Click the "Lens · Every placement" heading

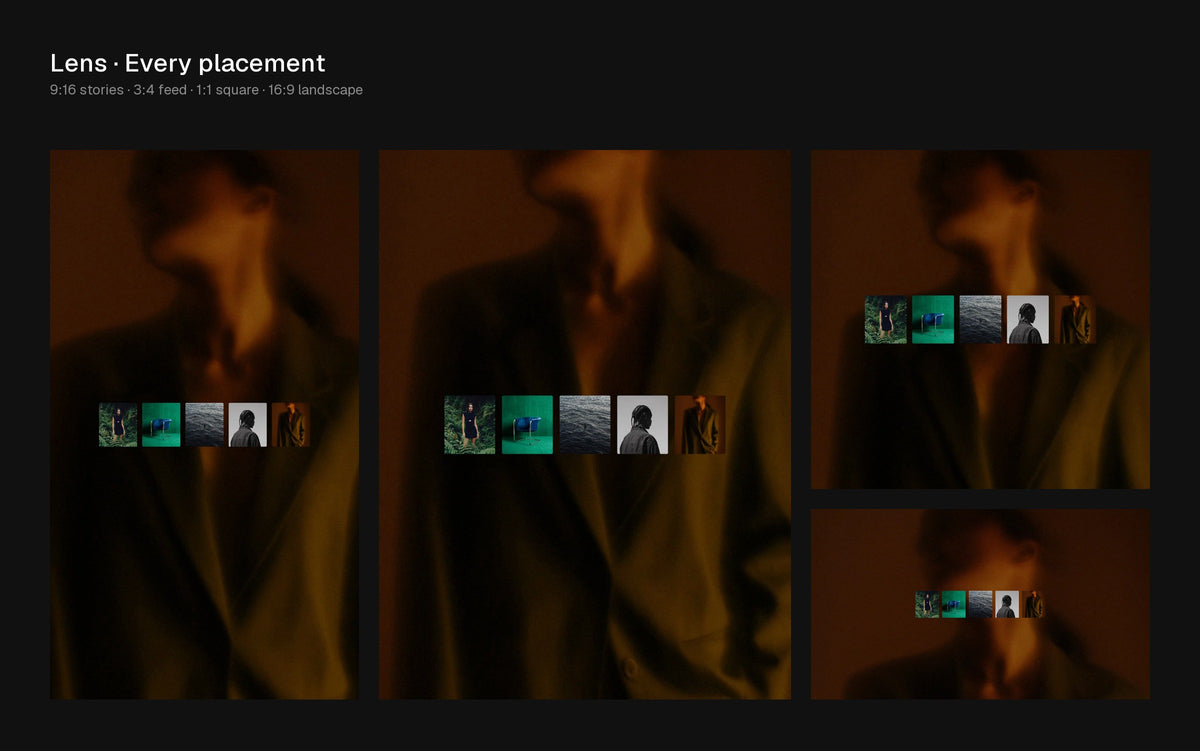coord(188,63)
